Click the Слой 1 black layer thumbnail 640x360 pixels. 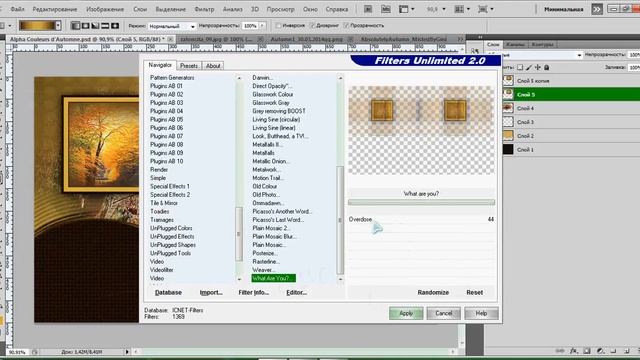tap(508, 149)
